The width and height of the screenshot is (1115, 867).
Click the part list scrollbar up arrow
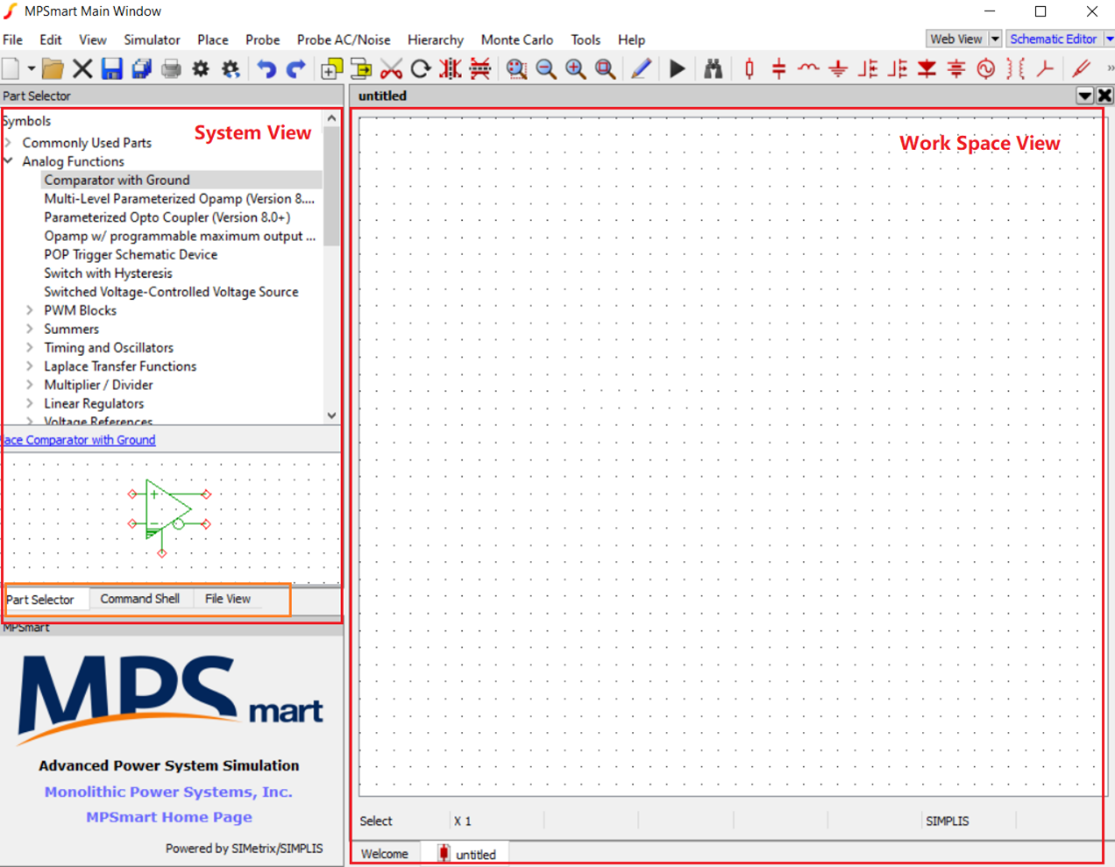[x=331, y=119]
